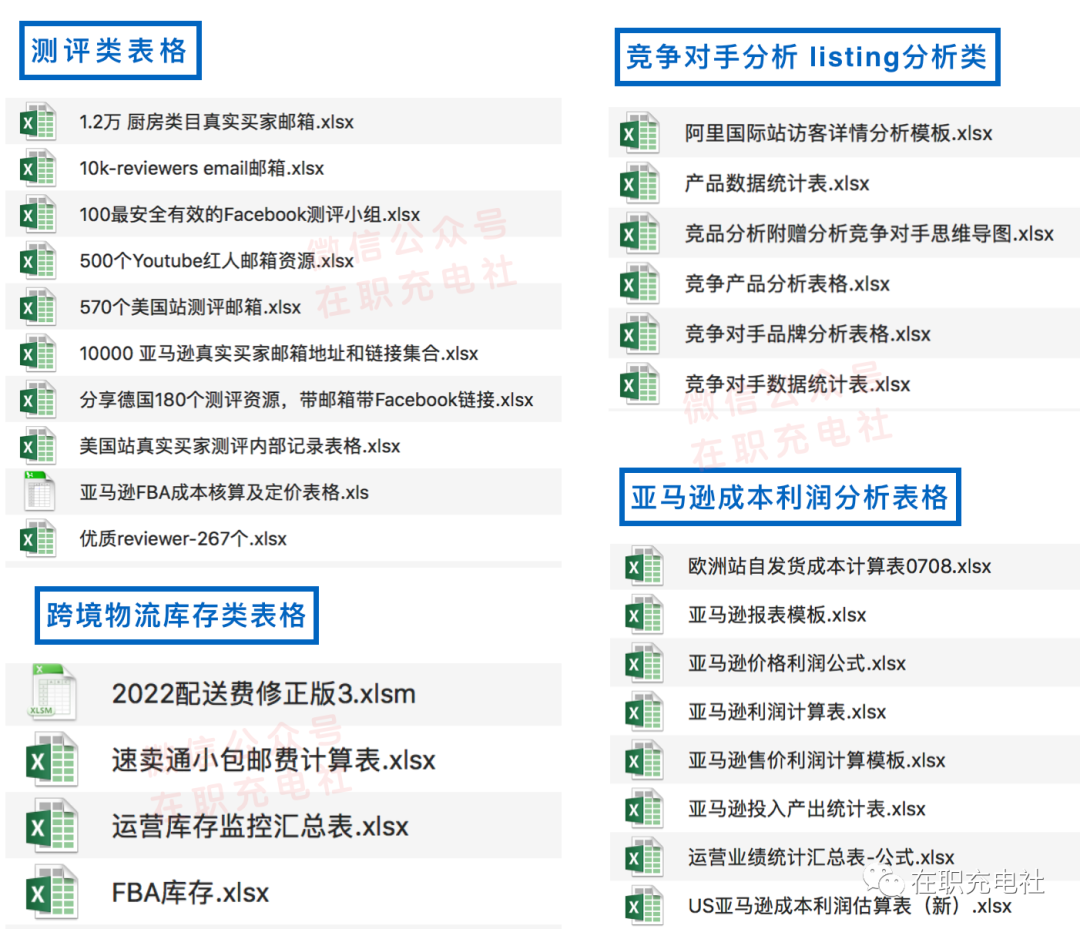Viewport: 1080px width, 929px height.
Task: Click the icon next to 500个Youtube红人邮箱资源.xlsx
Action: pyautogui.click(x=38, y=261)
